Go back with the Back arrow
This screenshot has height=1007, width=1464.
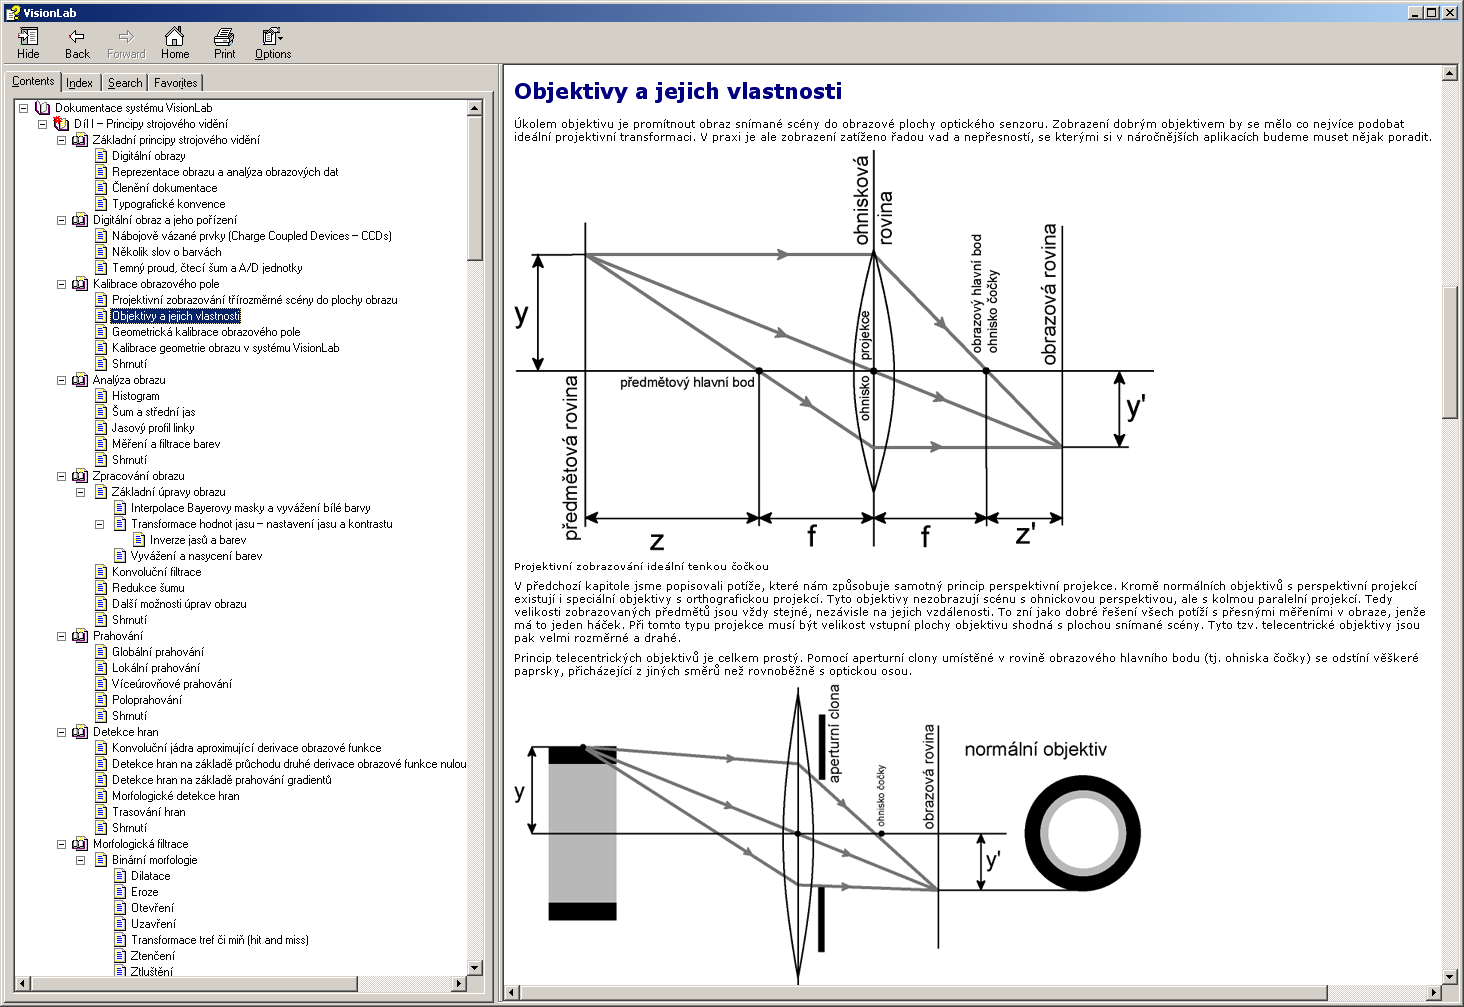click(77, 43)
